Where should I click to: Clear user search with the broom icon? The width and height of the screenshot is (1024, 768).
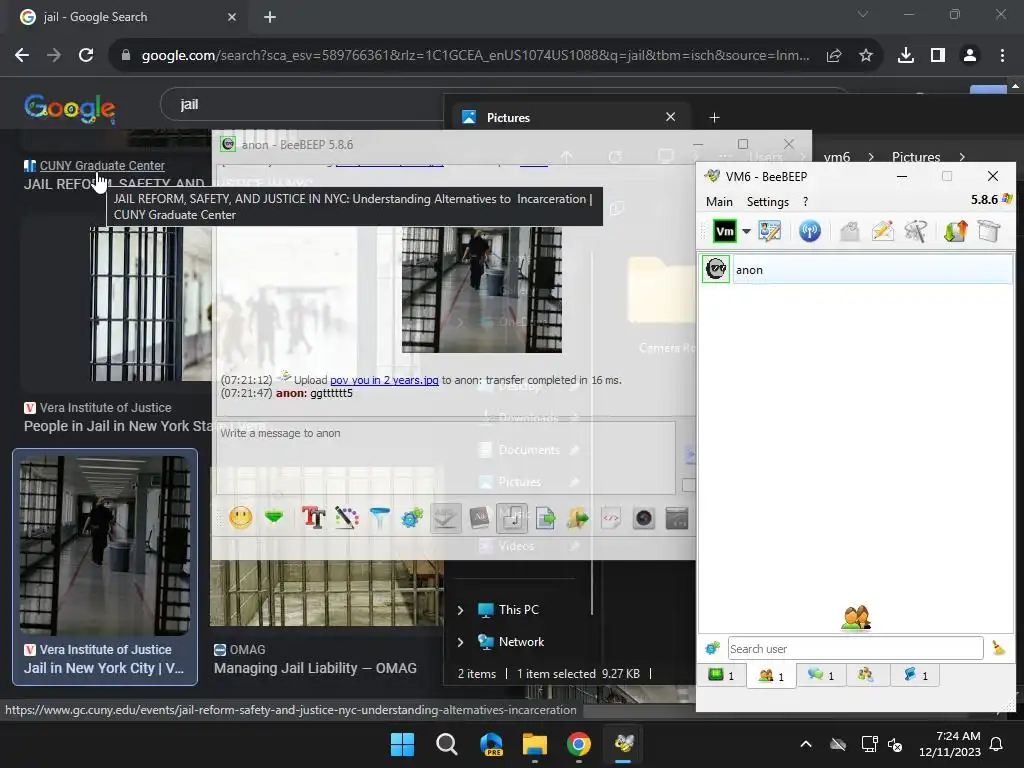tap(999, 648)
